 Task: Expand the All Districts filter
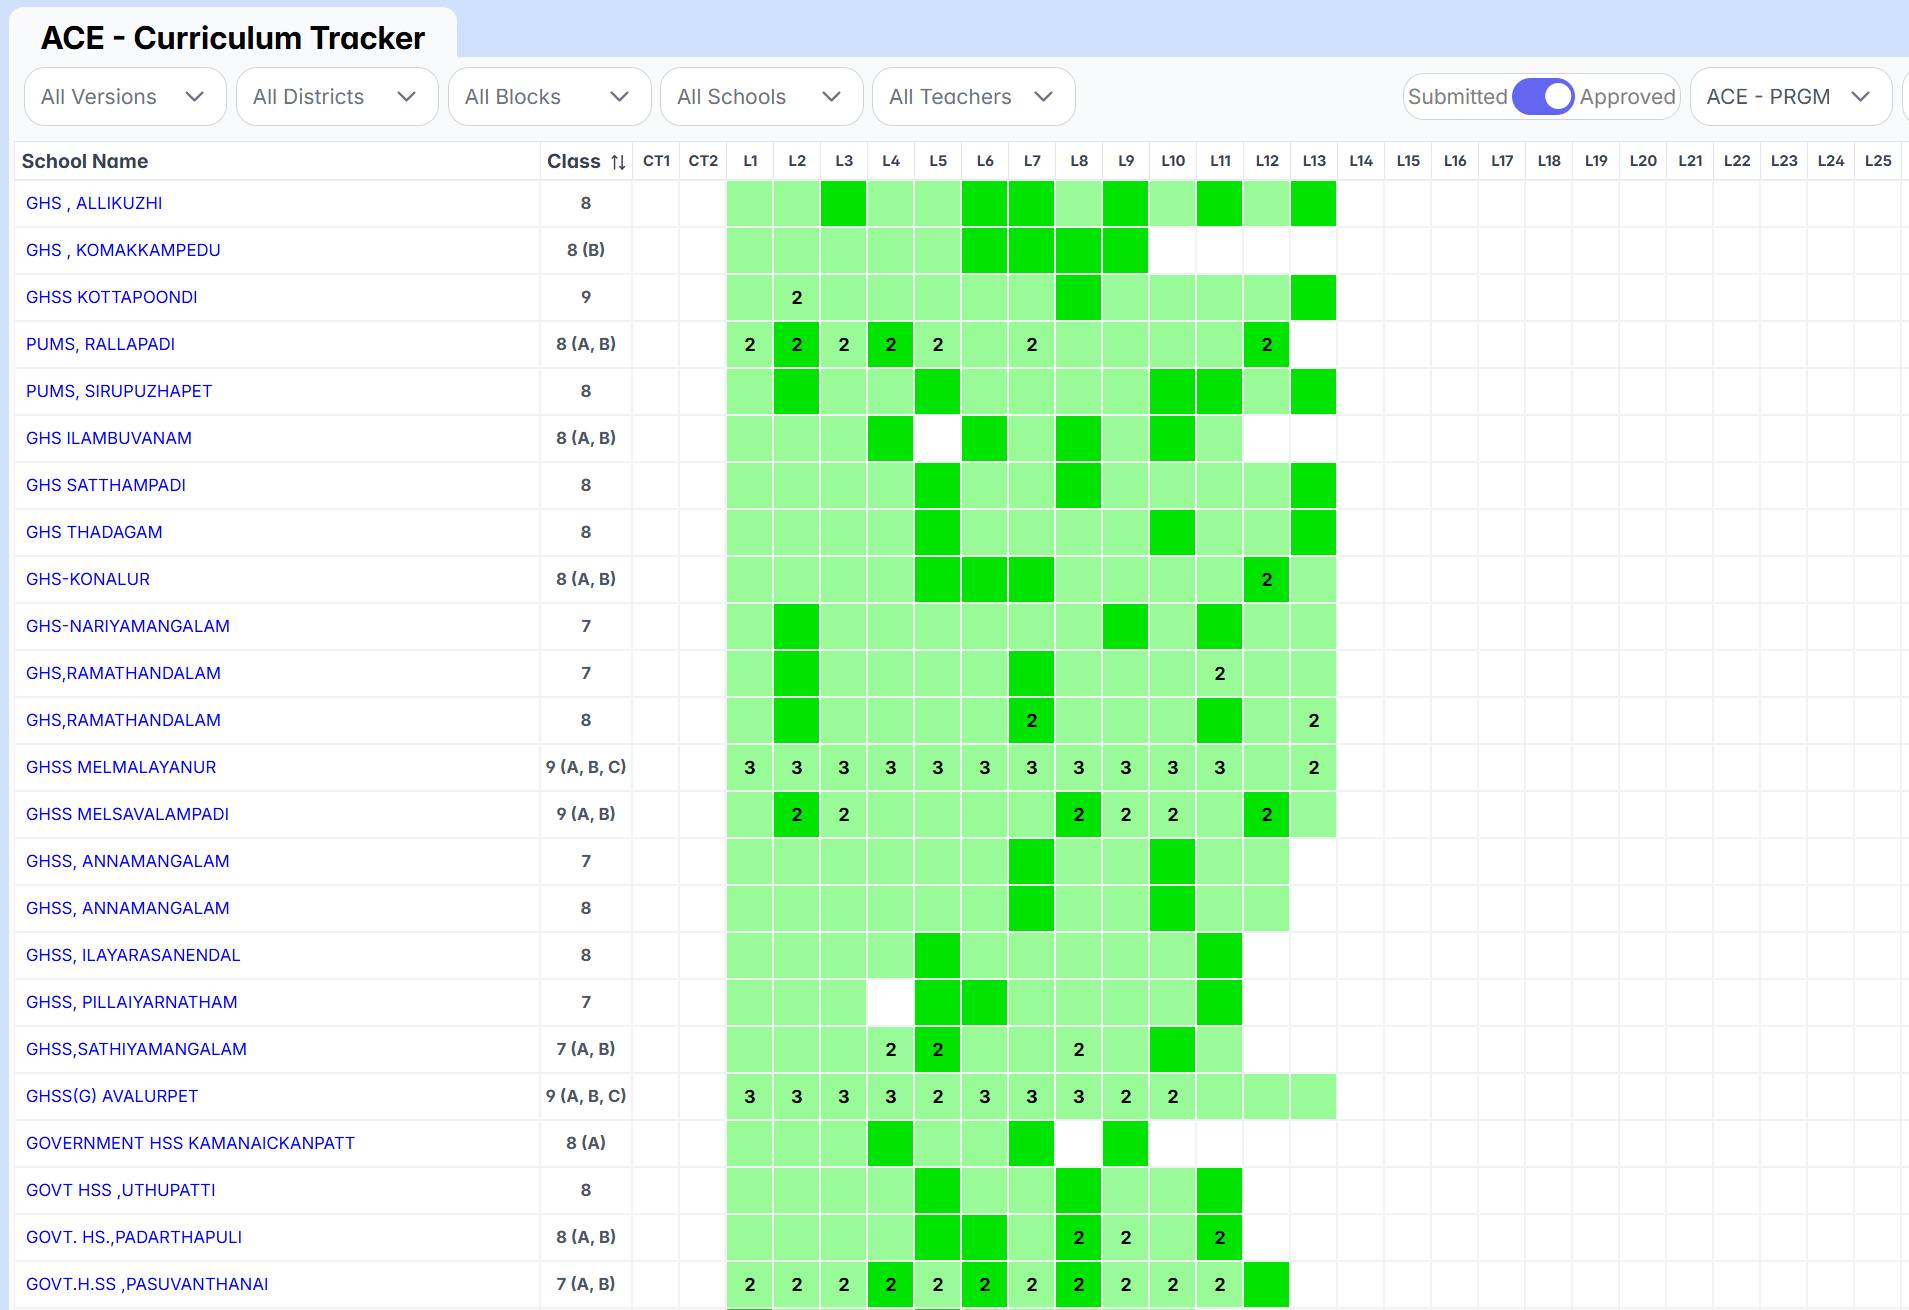[x=336, y=97]
